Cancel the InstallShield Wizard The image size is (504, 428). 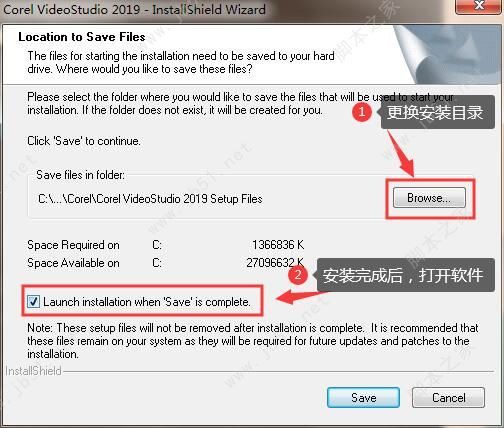(448, 397)
